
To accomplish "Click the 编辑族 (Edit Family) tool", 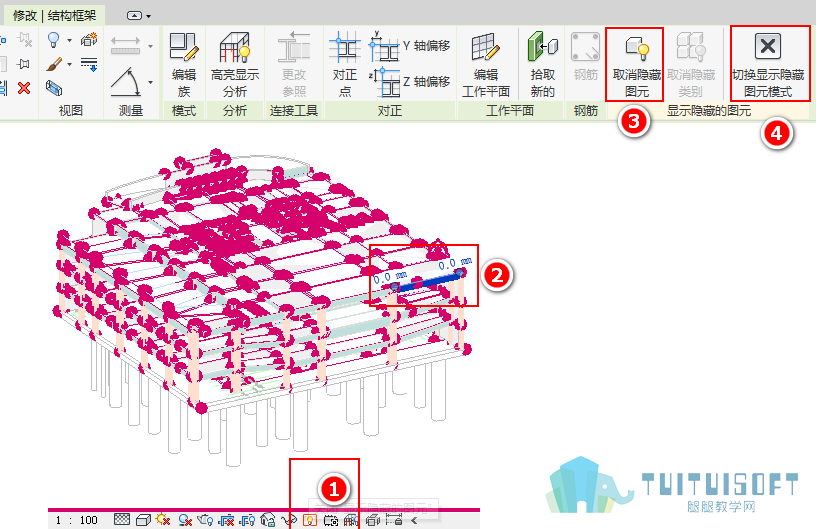I will (184, 64).
